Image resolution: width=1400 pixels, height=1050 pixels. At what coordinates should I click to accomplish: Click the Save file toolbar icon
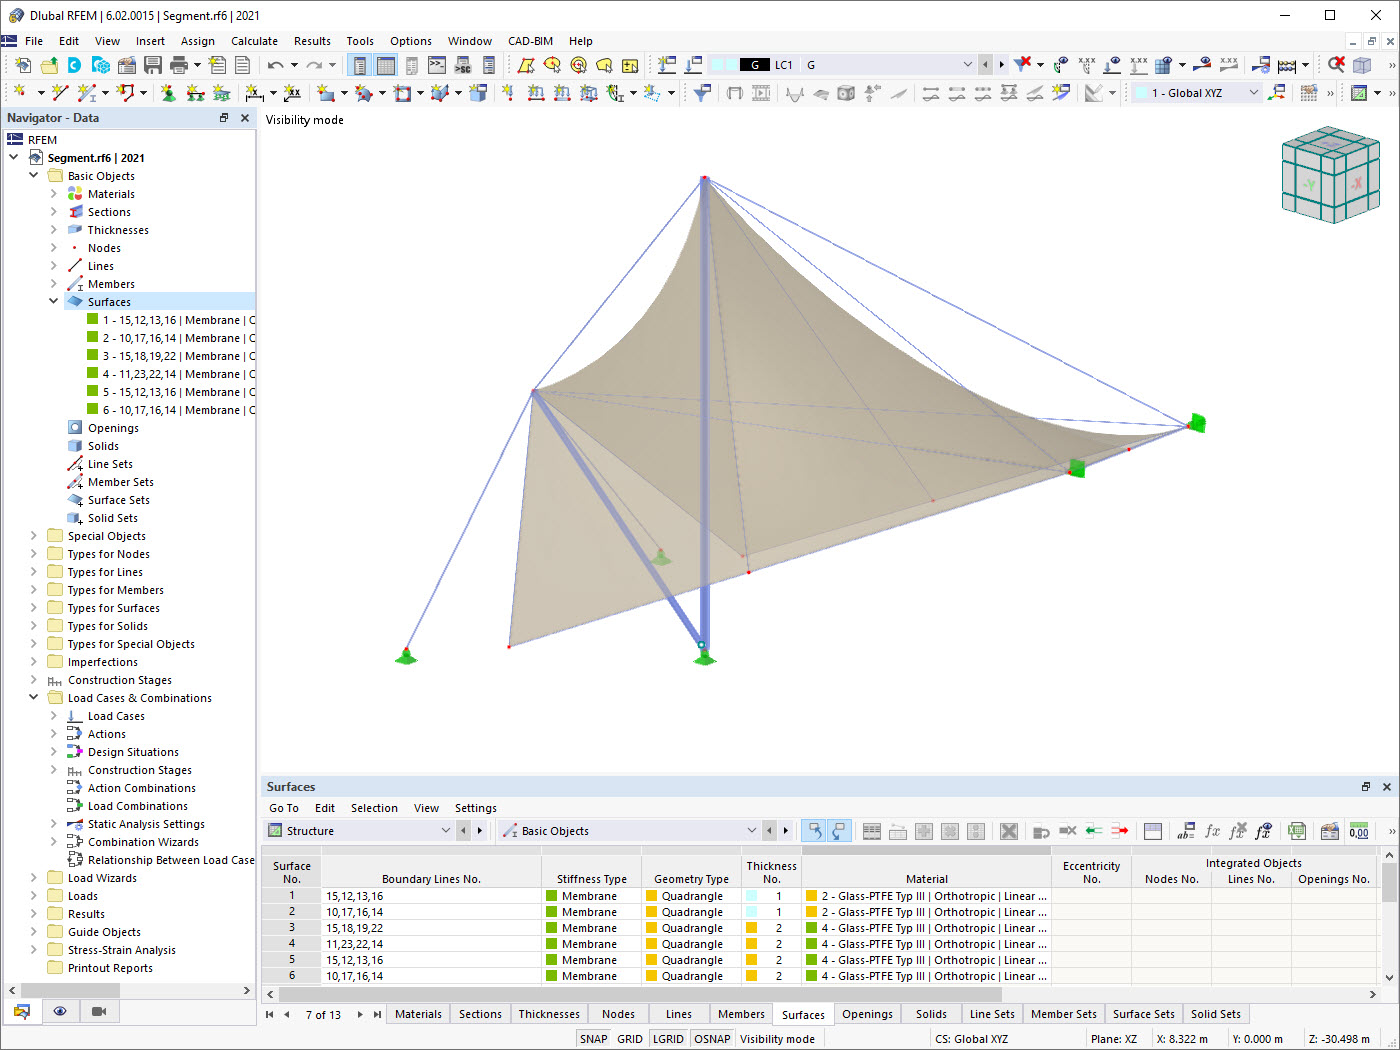(153, 65)
